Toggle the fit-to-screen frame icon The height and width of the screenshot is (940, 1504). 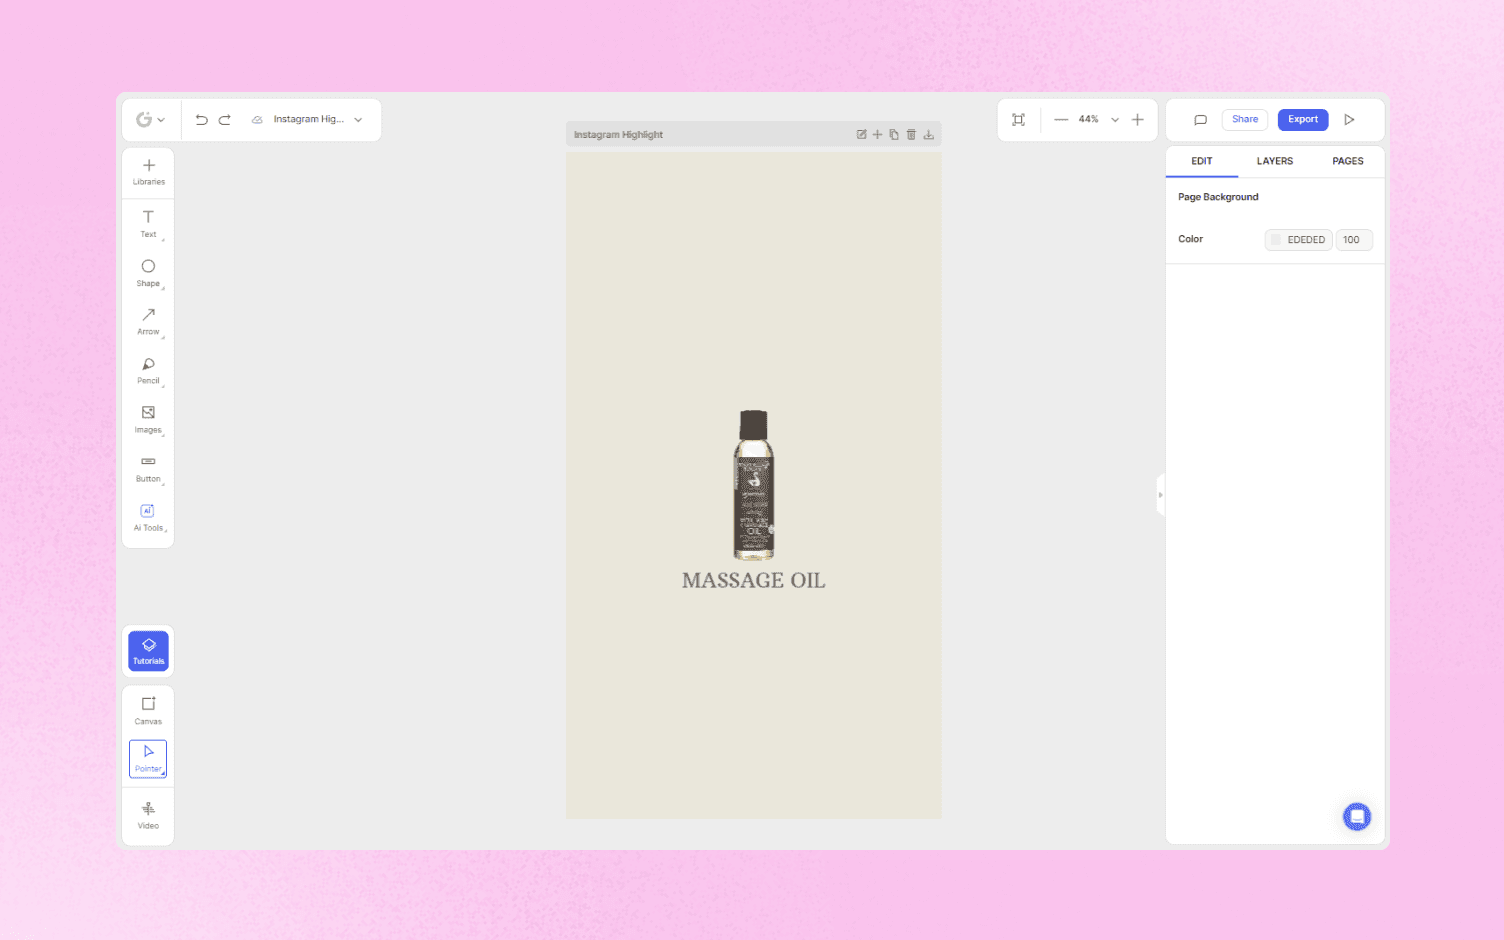pyautogui.click(x=1019, y=119)
